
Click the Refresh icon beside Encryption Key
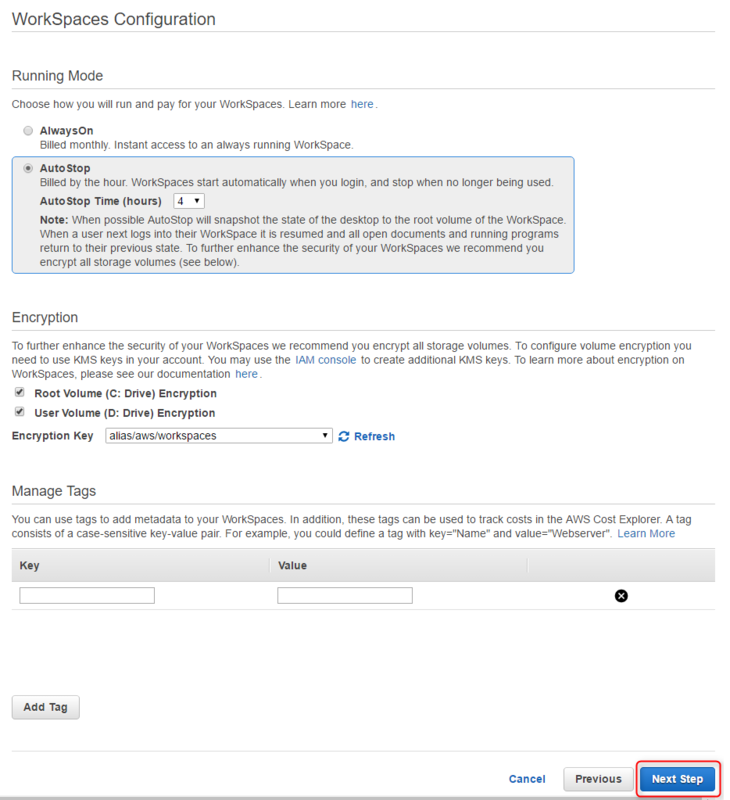[x=344, y=436]
